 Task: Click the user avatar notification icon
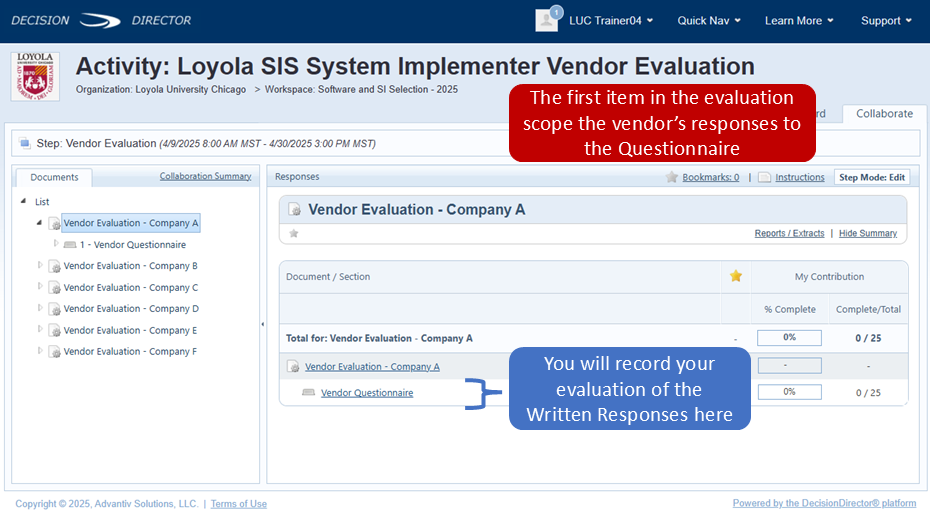pos(546,20)
